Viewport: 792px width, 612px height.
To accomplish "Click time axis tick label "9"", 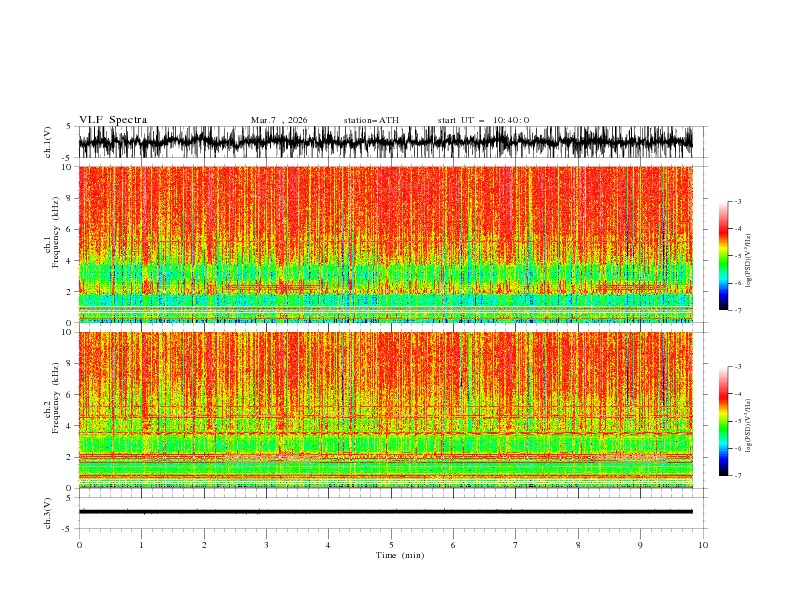I will [x=640, y=545].
